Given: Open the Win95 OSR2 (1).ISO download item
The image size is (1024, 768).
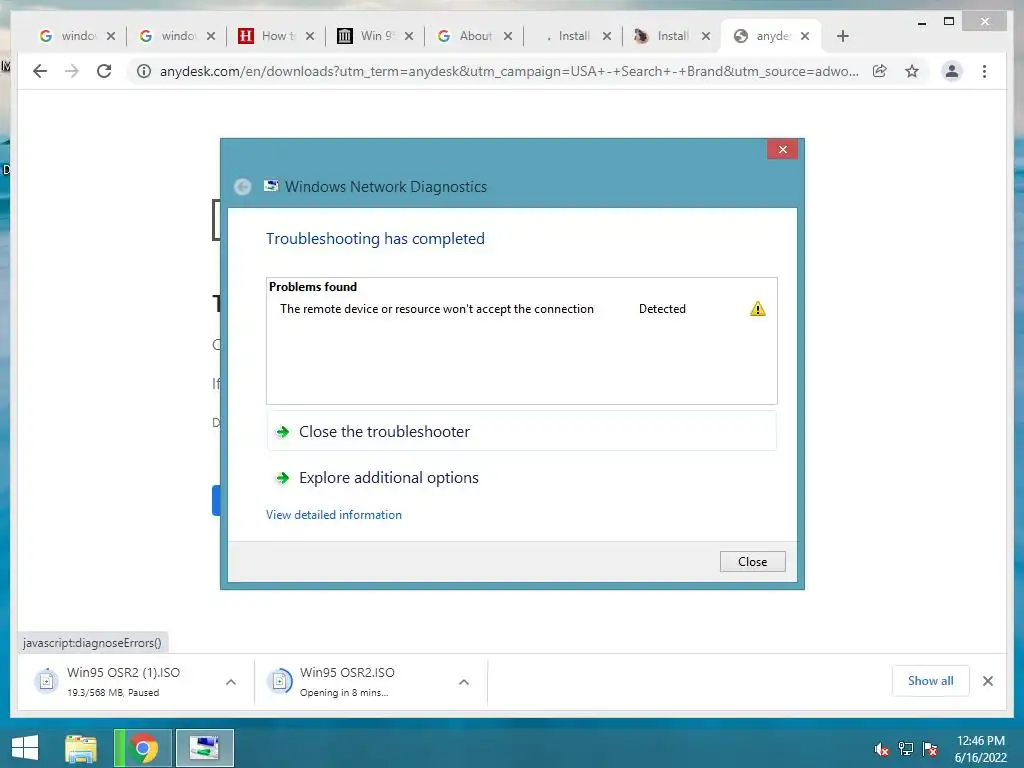Looking at the screenshot, I should point(123,682).
